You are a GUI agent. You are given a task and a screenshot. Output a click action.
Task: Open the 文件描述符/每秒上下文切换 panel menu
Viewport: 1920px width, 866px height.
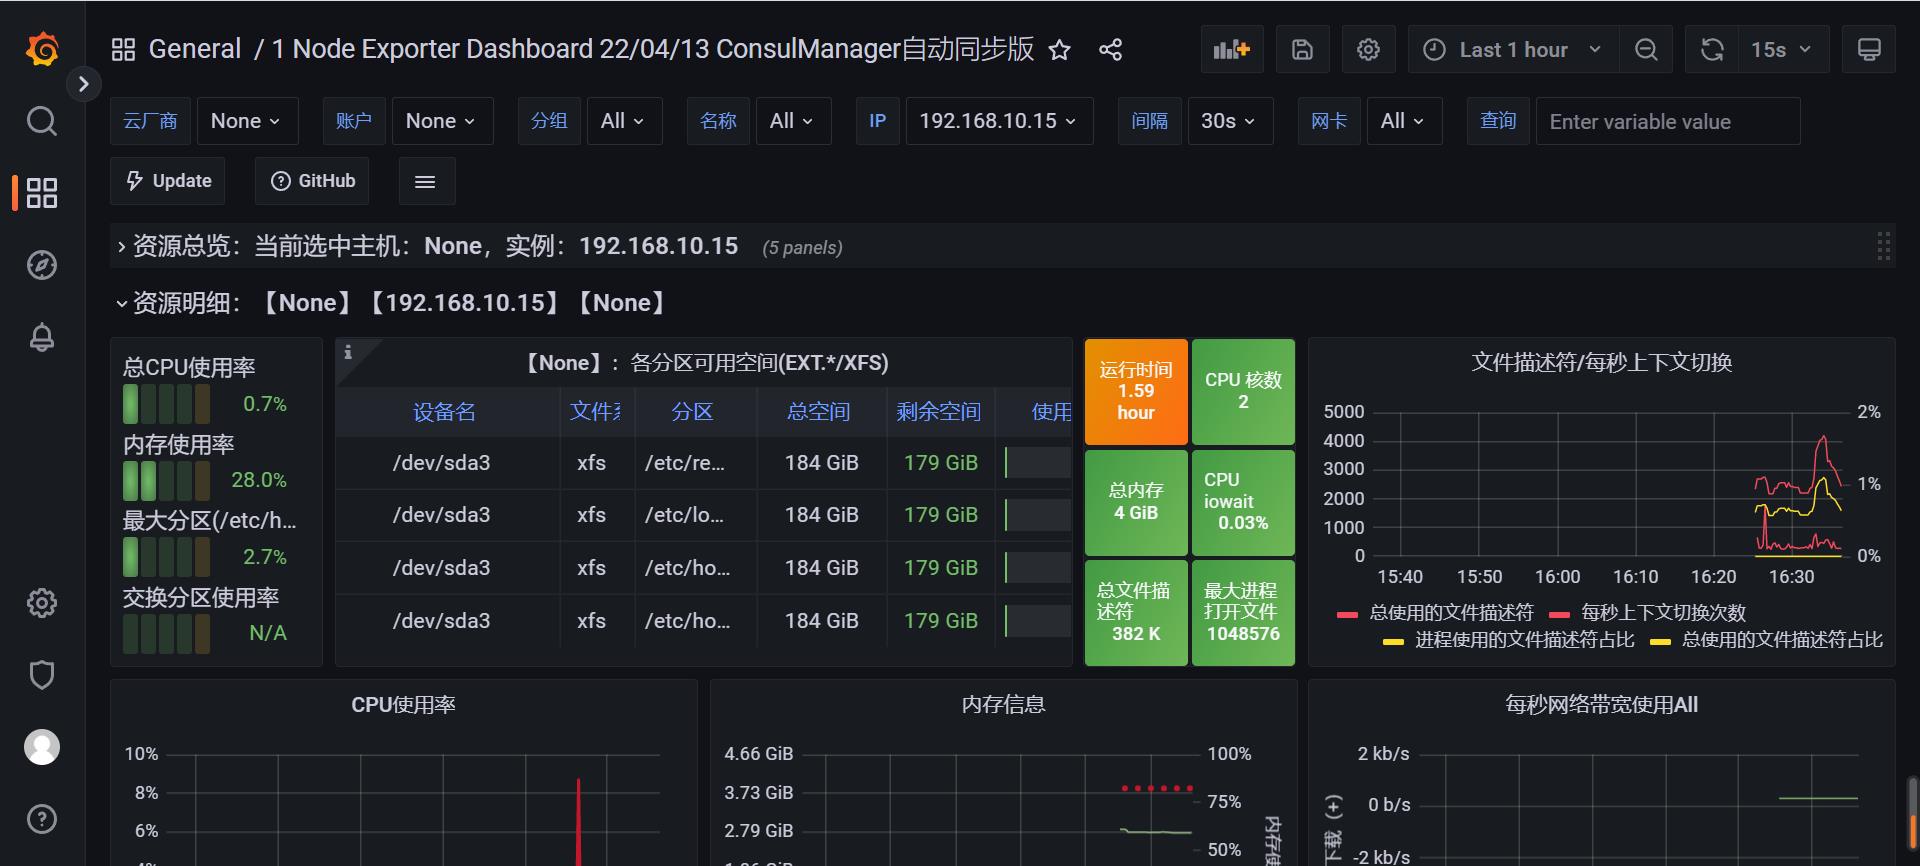(1601, 362)
